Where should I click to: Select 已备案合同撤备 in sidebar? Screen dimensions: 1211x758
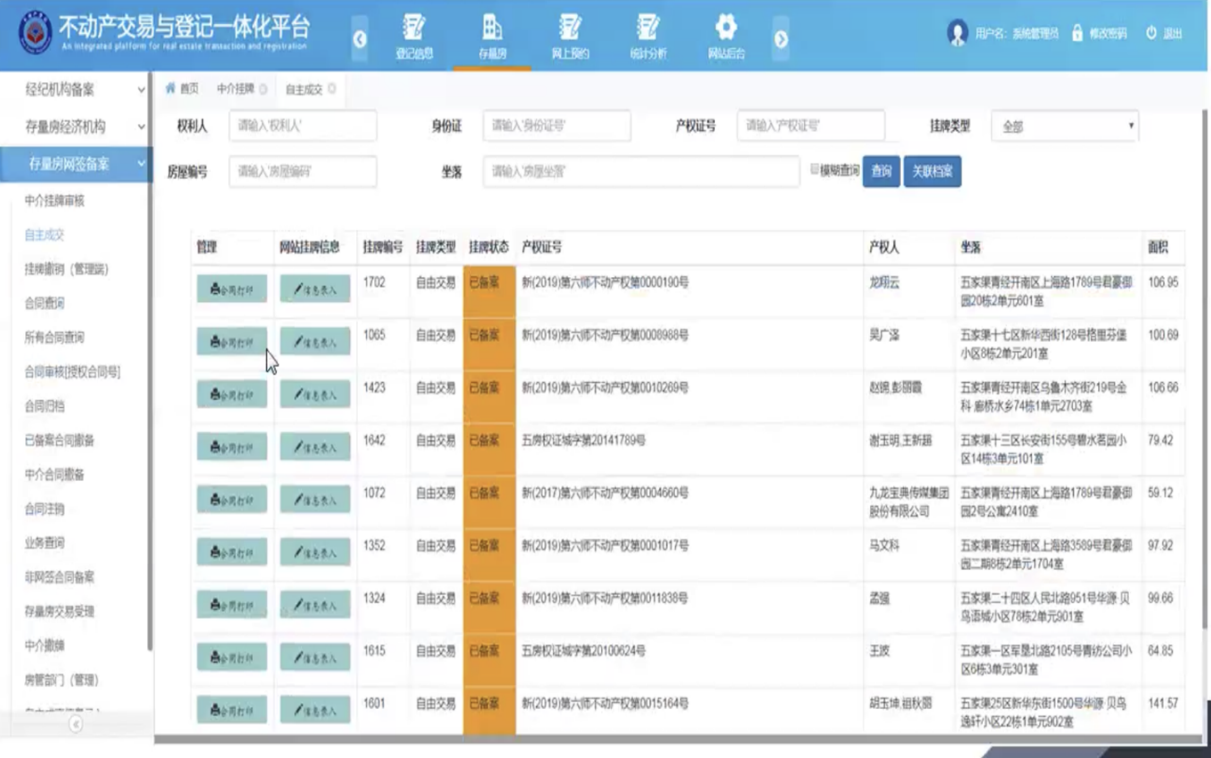point(59,440)
